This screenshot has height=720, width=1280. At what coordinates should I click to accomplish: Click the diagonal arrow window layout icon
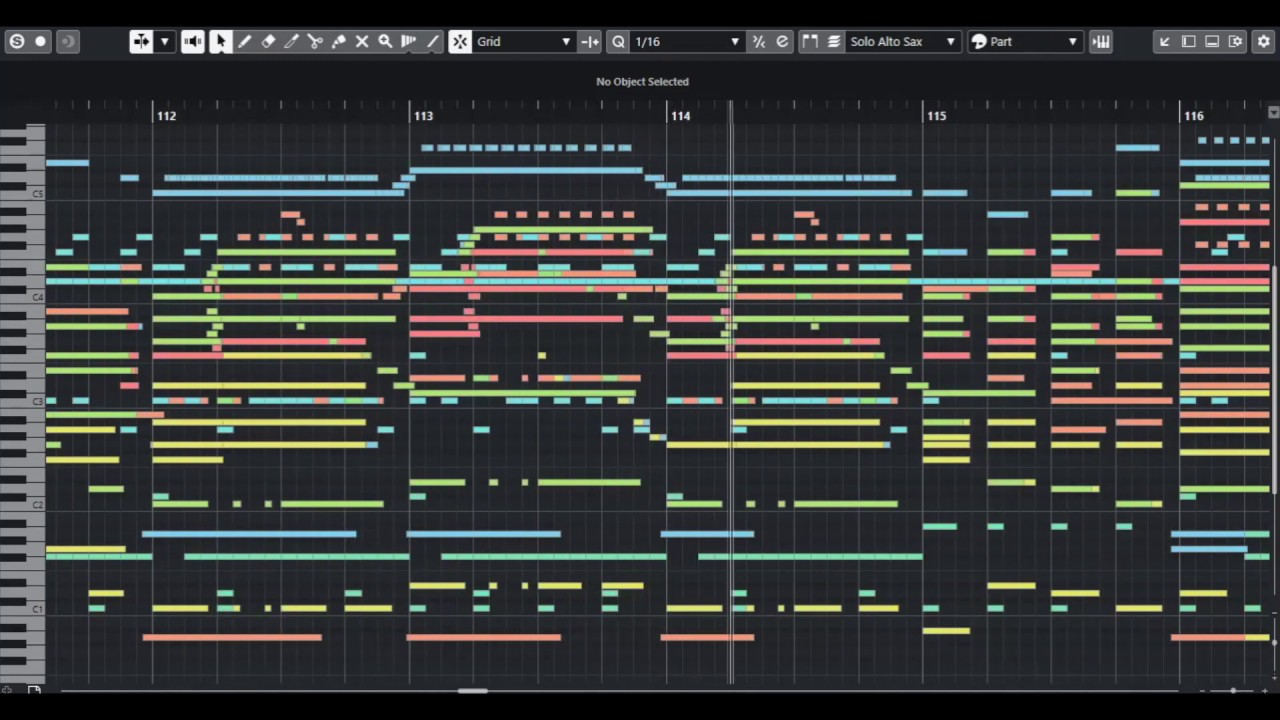click(1164, 41)
